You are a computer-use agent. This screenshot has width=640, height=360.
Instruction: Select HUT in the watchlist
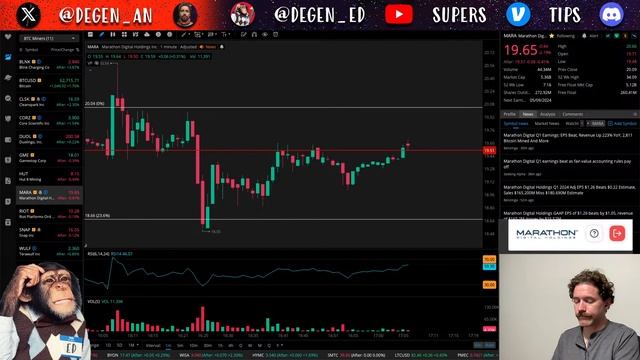point(49,176)
